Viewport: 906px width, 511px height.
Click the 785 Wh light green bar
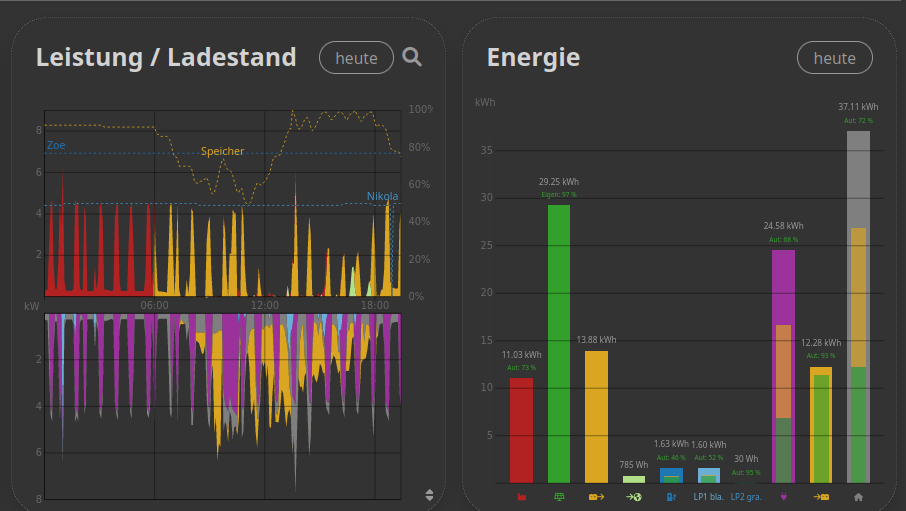[x=634, y=479]
